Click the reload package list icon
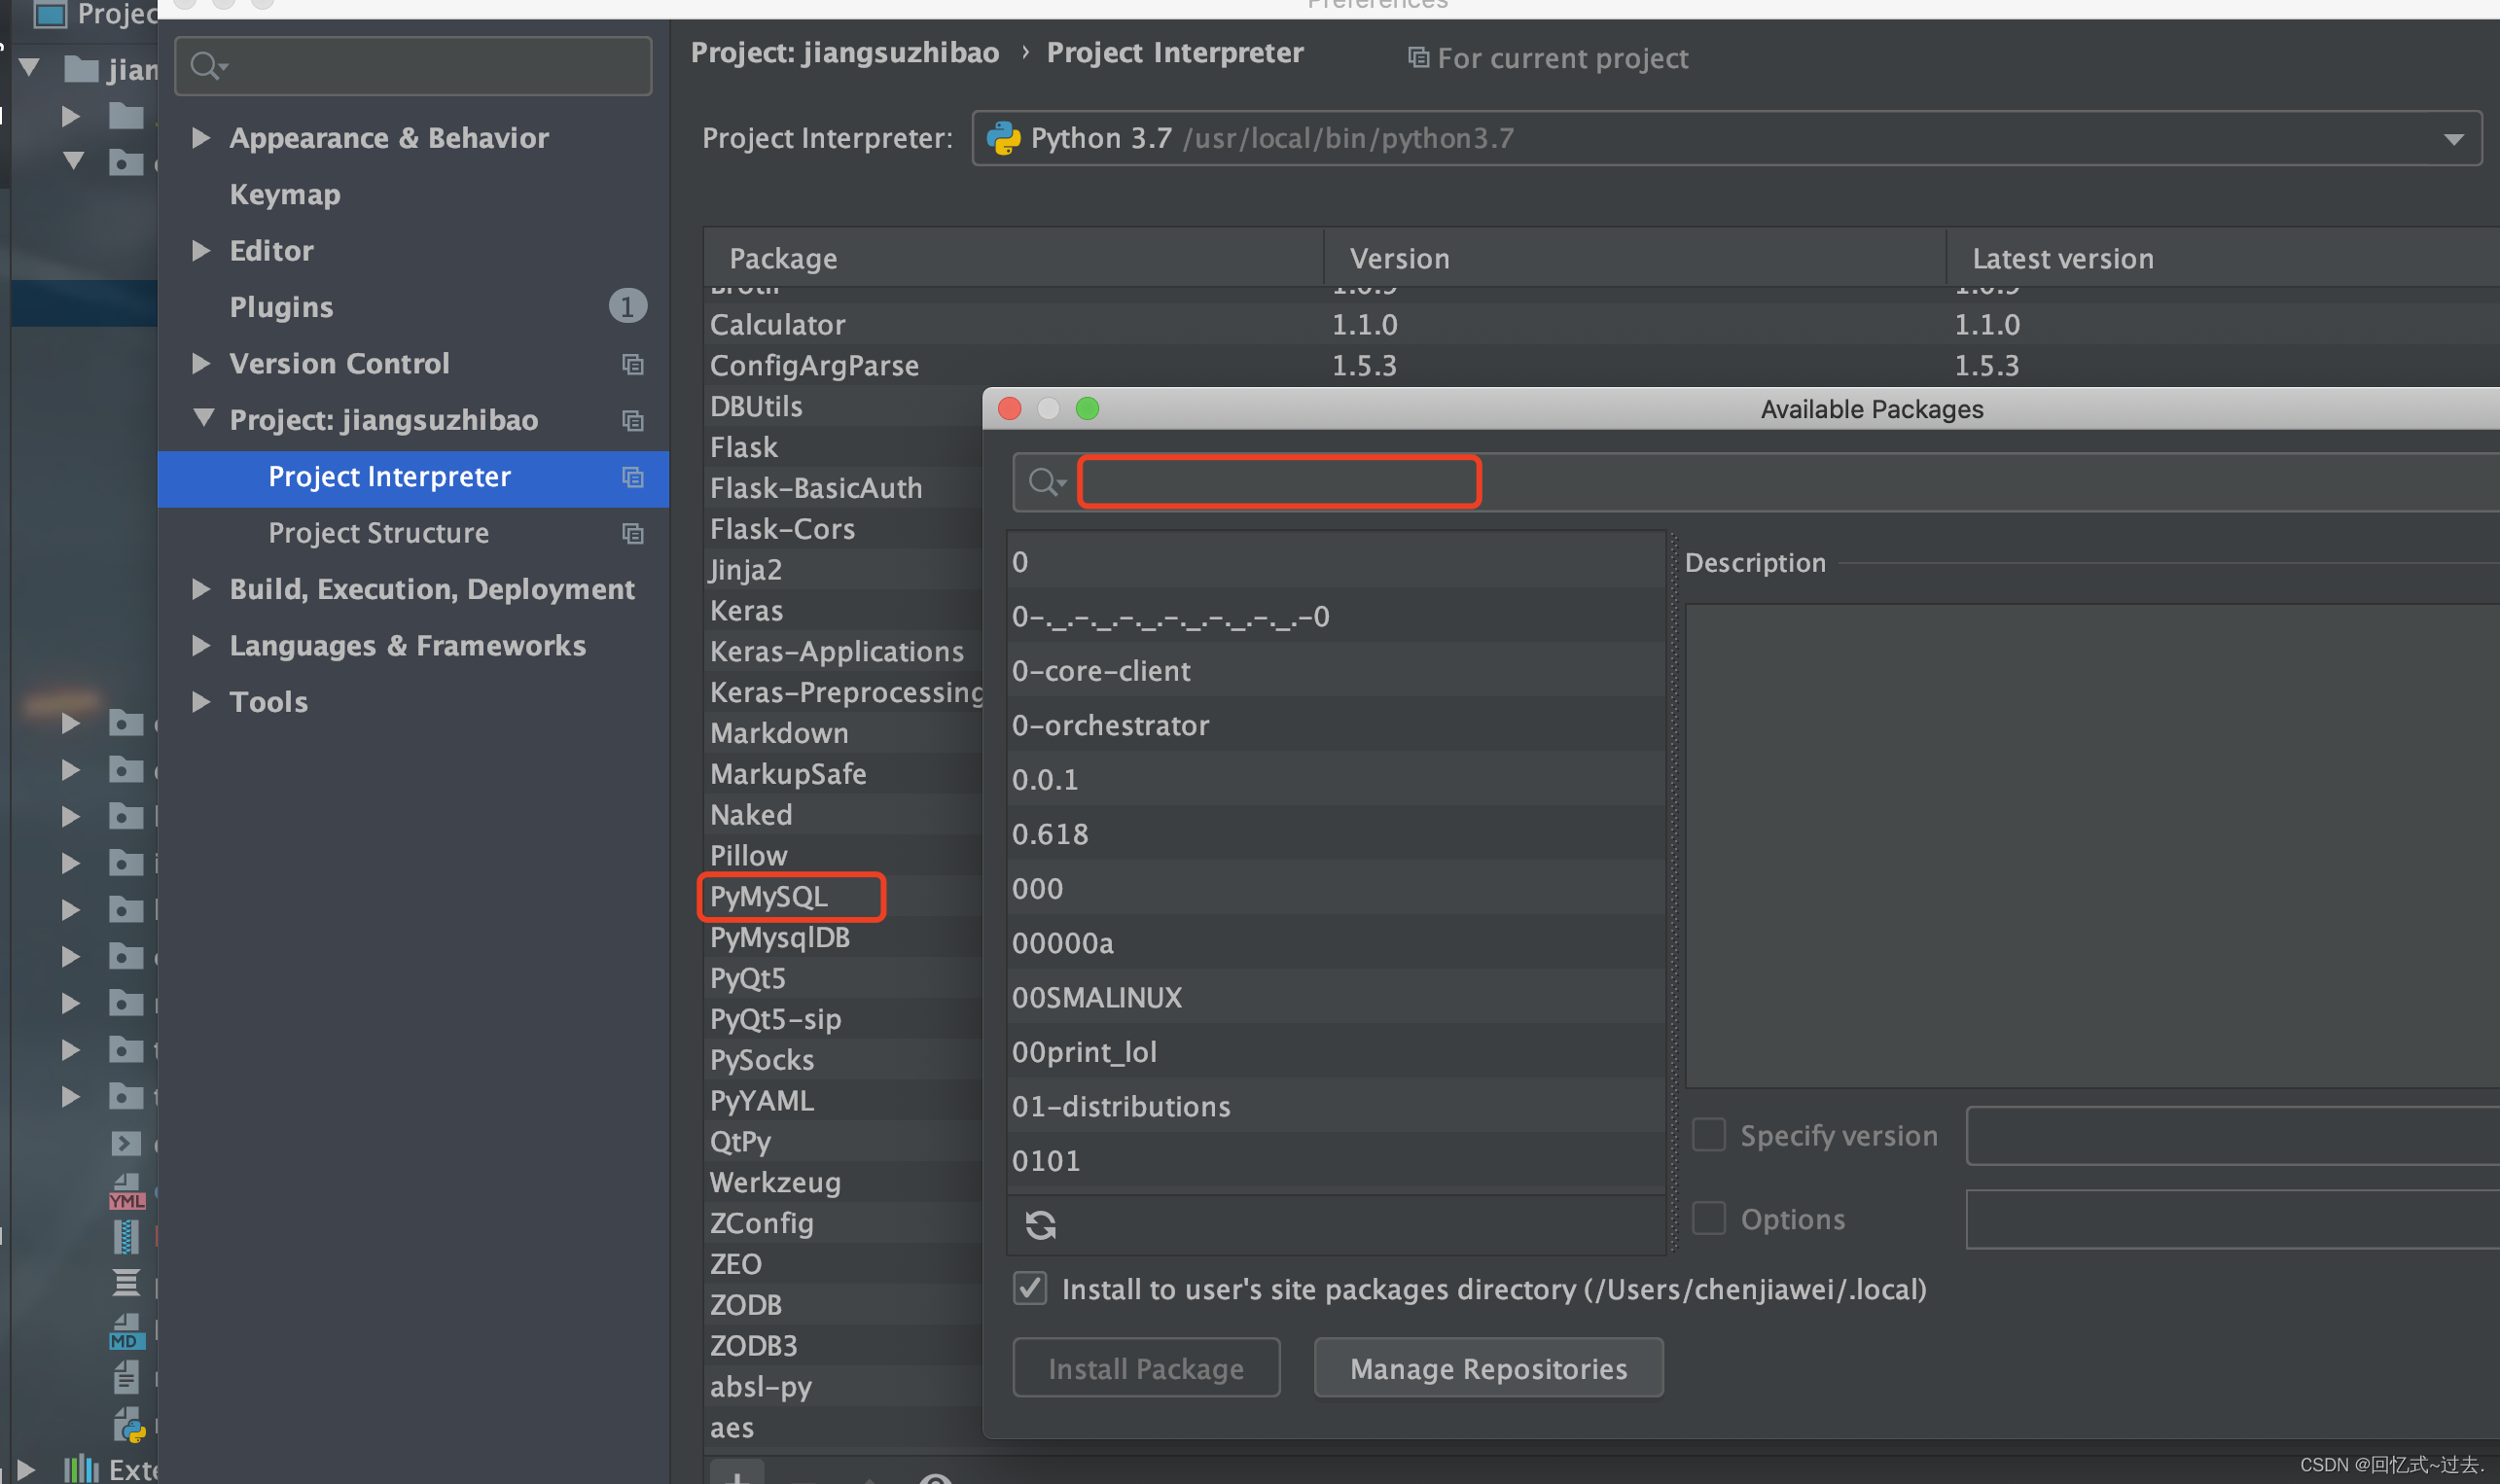 tap(1041, 1224)
